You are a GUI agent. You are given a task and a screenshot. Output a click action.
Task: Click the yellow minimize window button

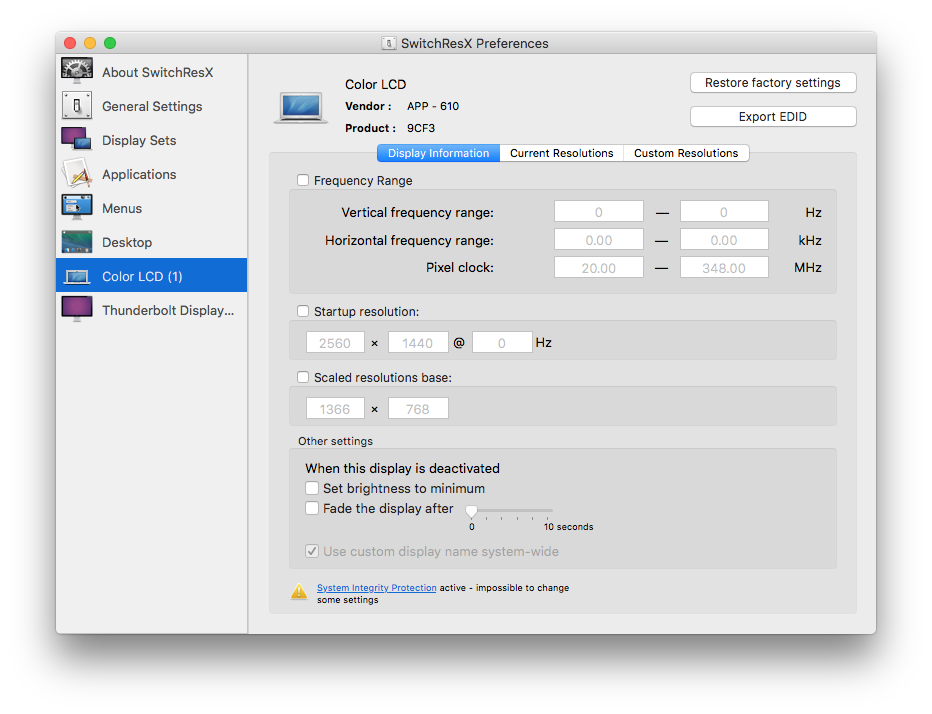point(90,43)
